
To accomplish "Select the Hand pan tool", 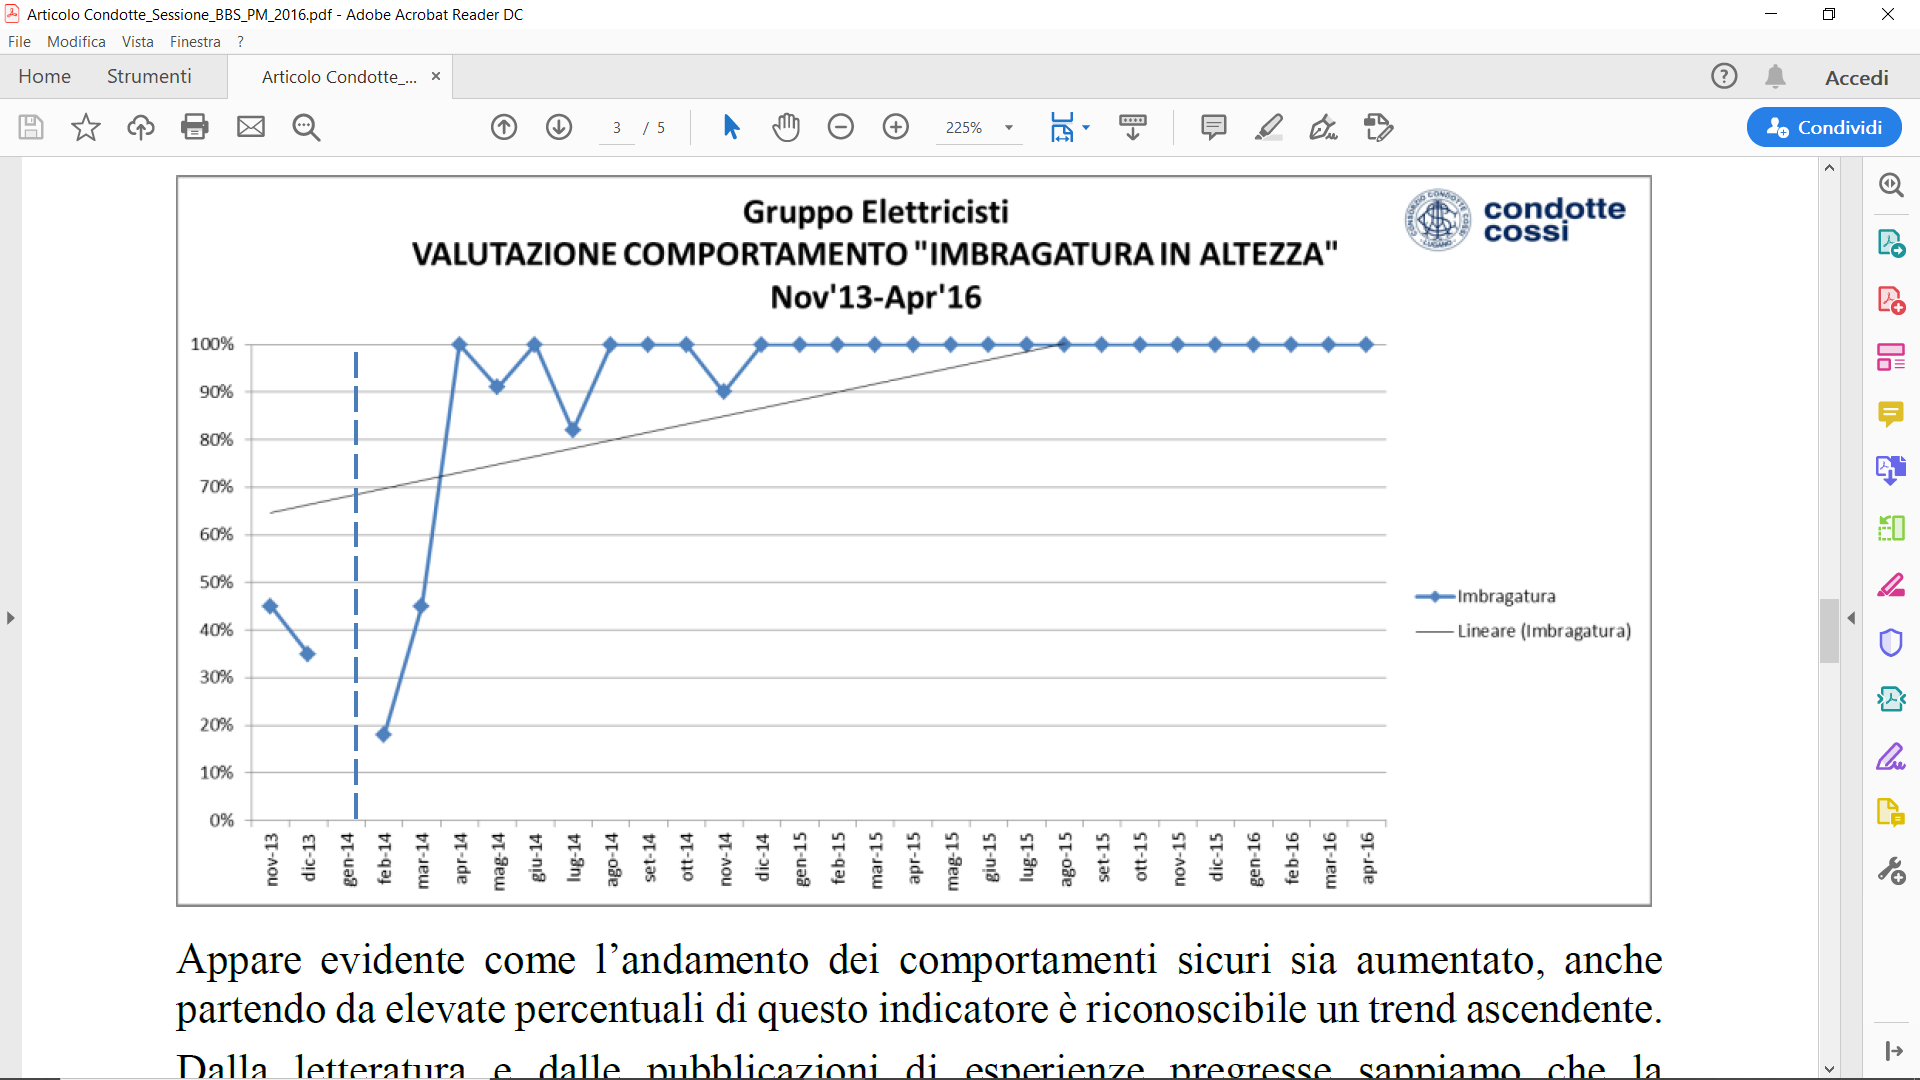I will point(786,127).
